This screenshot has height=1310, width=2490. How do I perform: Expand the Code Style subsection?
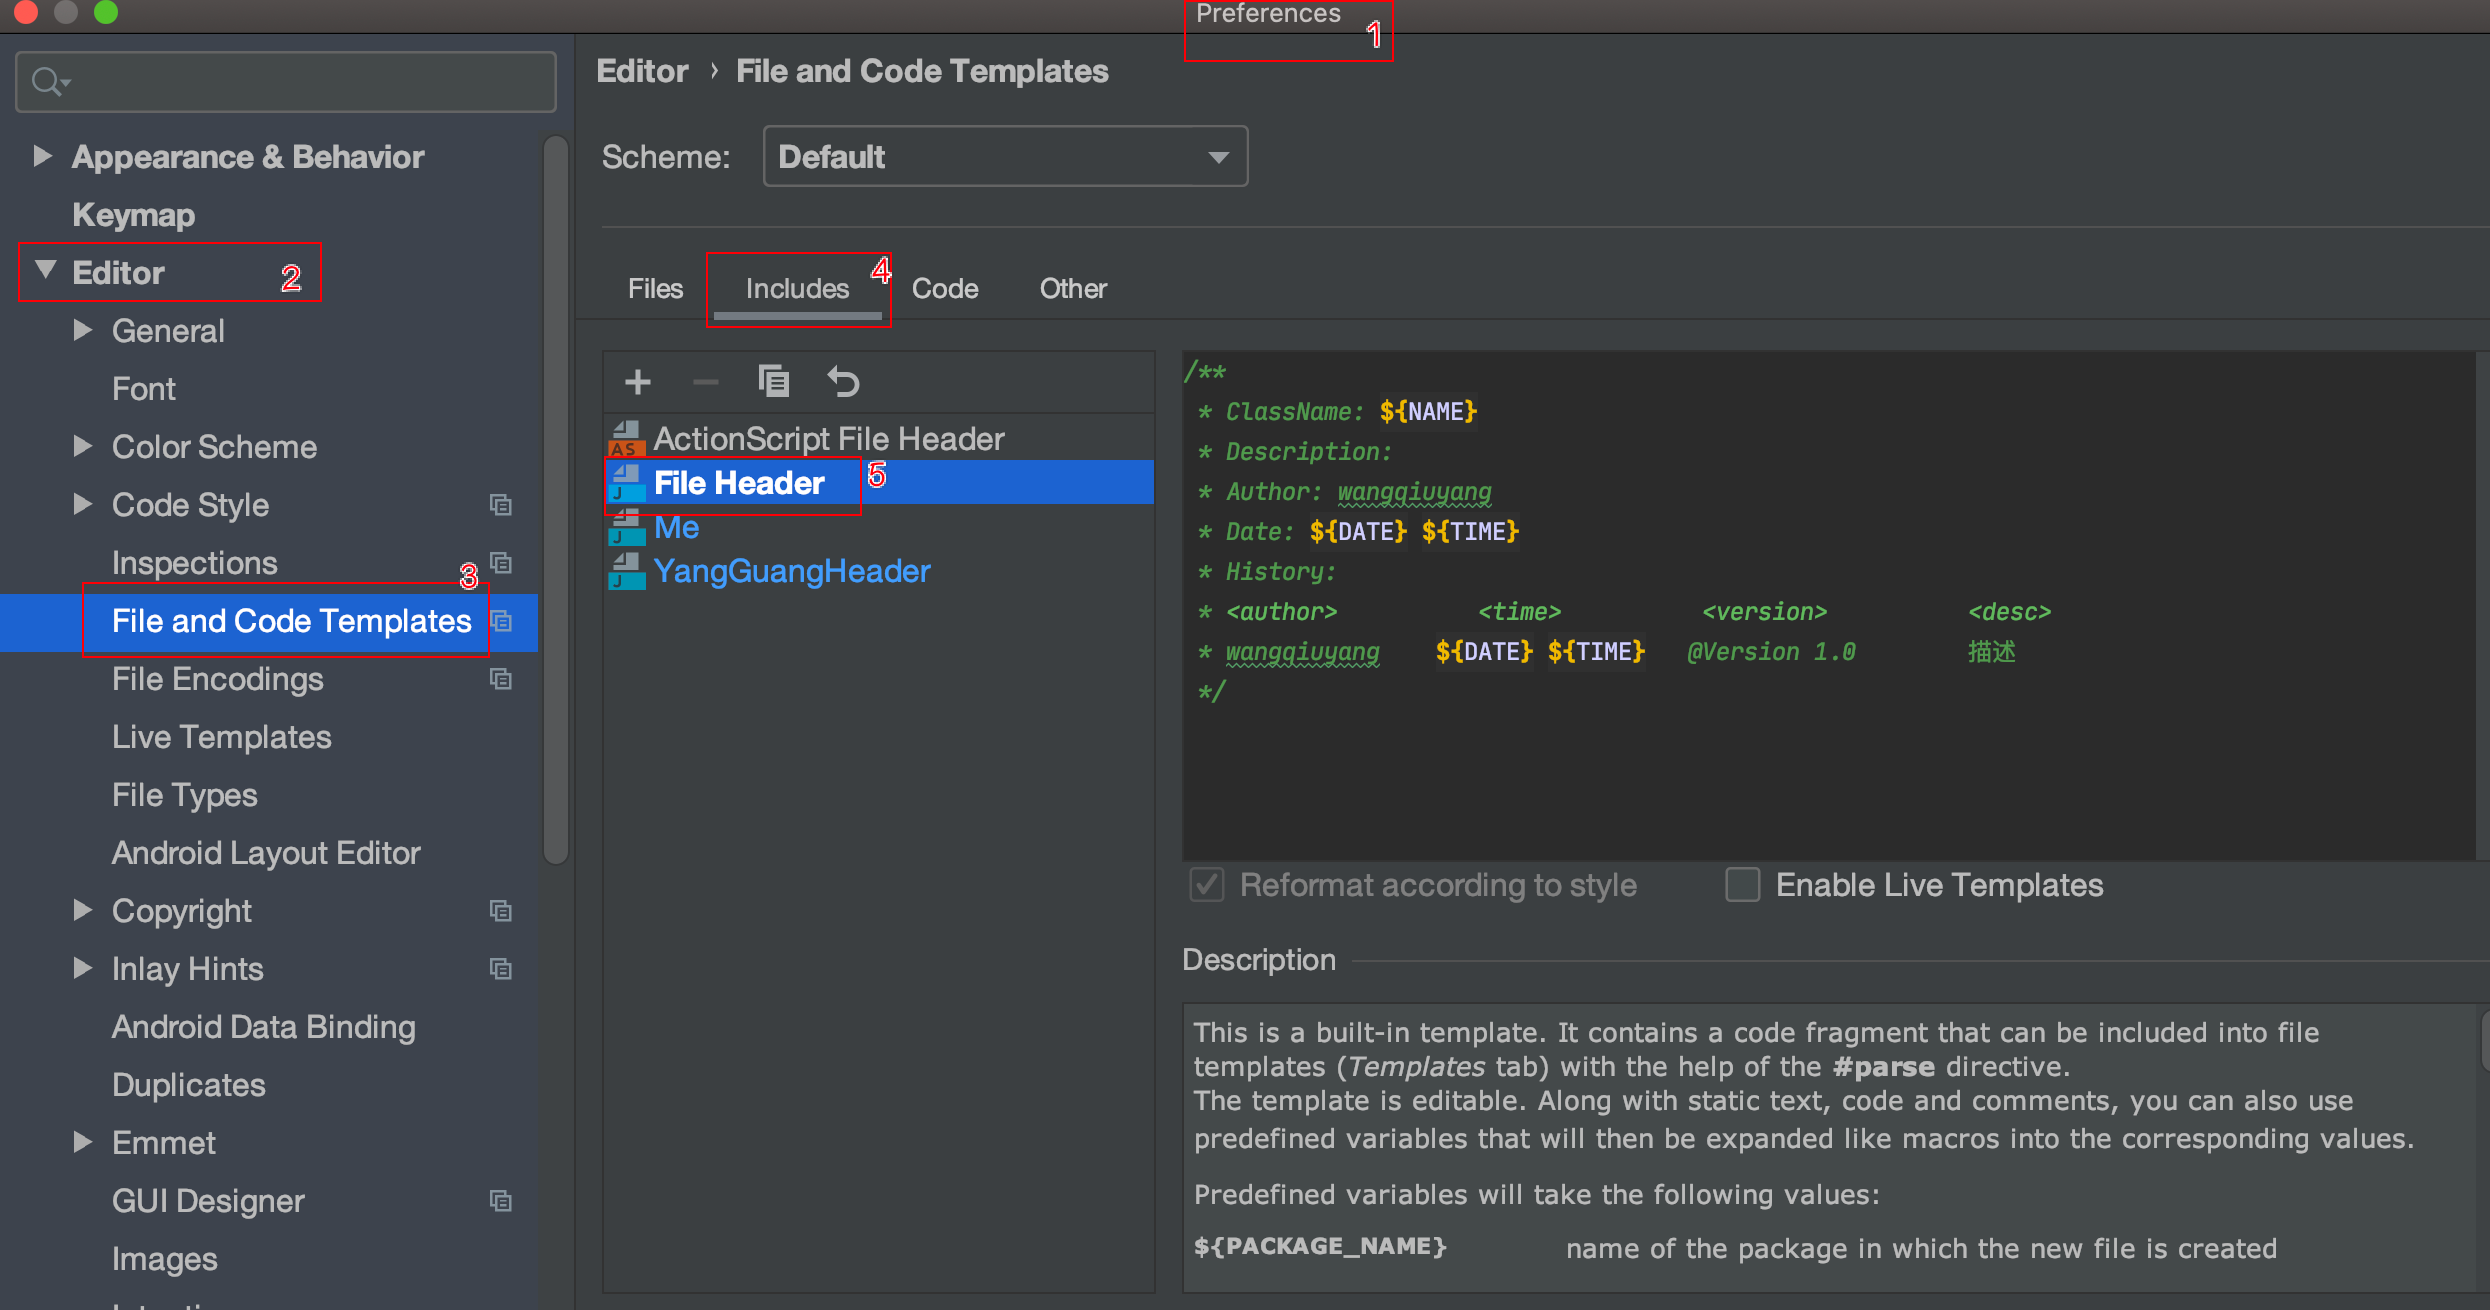point(83,504)
